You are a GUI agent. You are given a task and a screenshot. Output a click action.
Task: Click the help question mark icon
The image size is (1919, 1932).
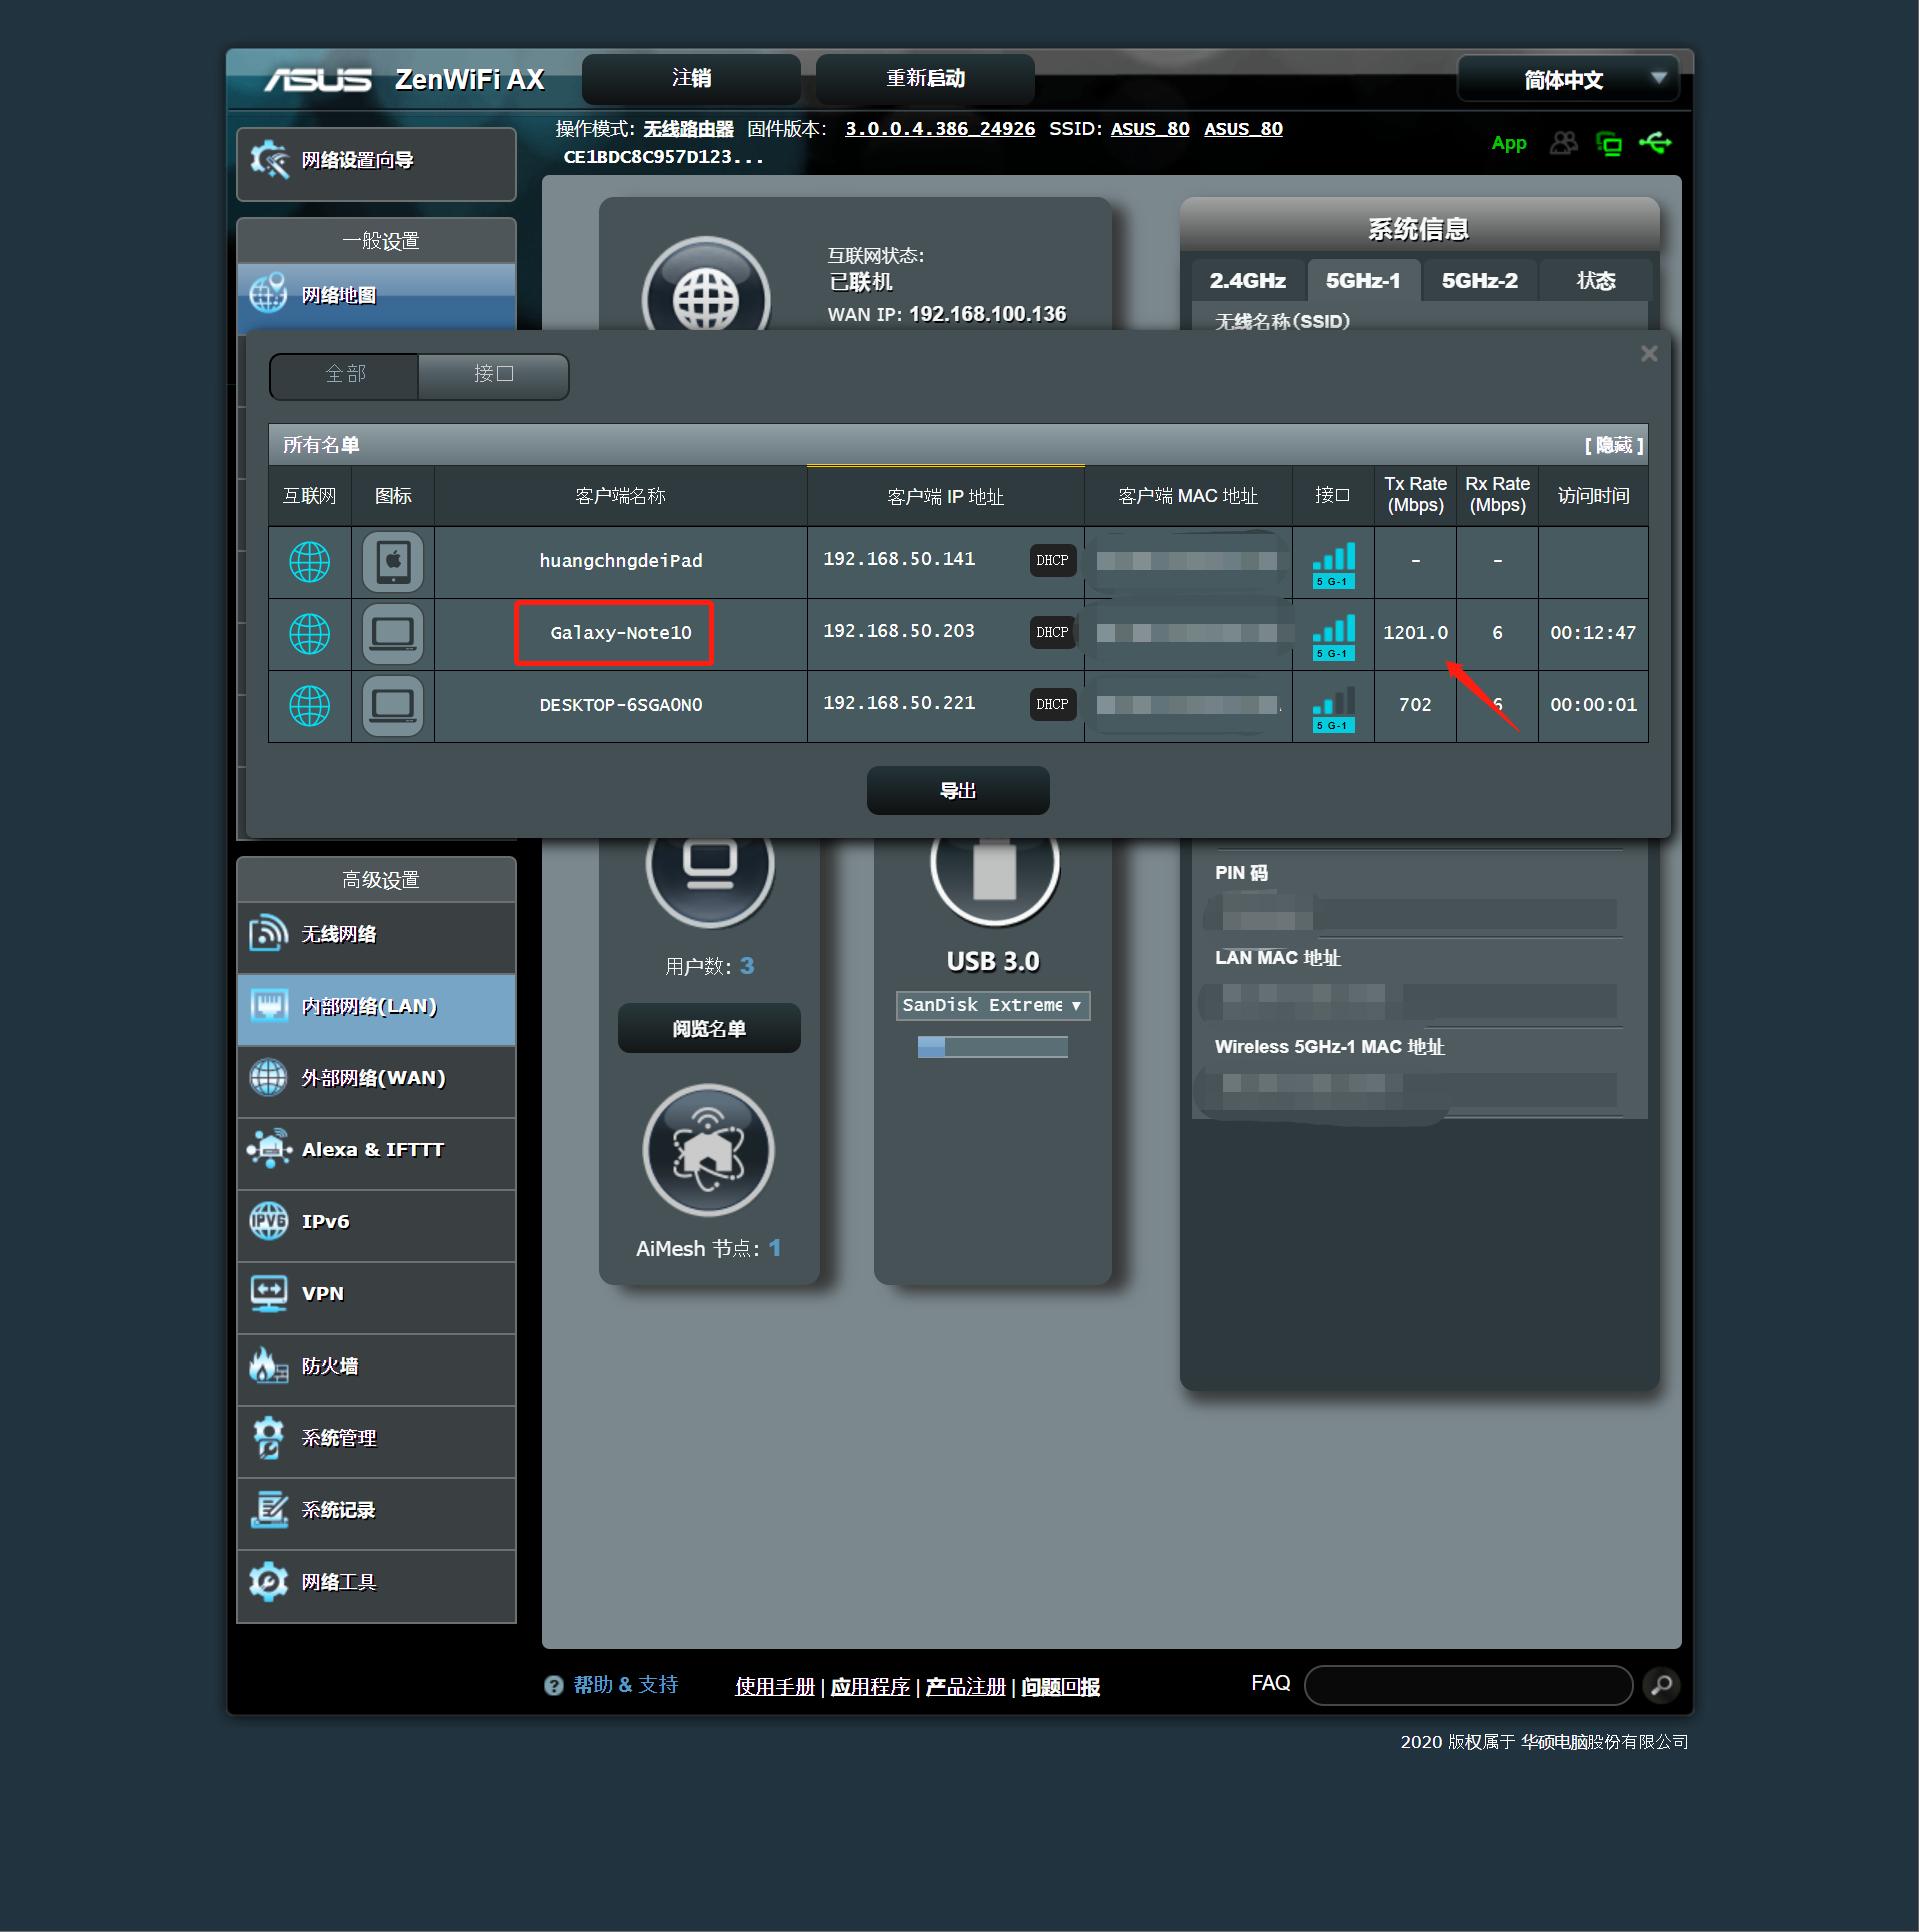coord(554,1685)
